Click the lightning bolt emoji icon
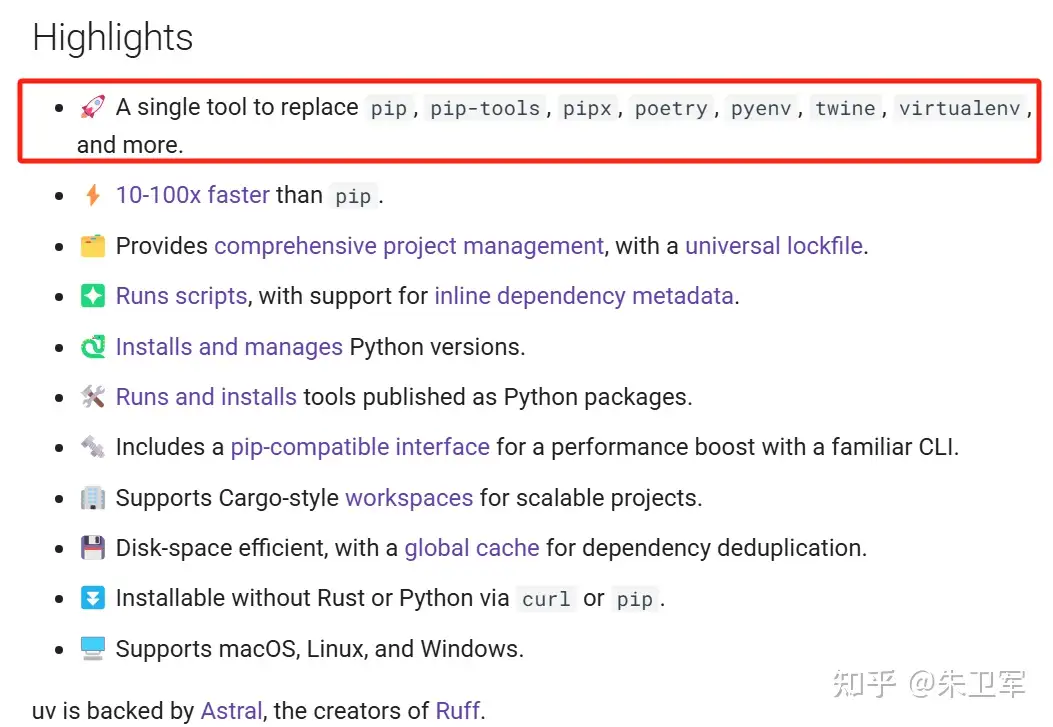 93,195
